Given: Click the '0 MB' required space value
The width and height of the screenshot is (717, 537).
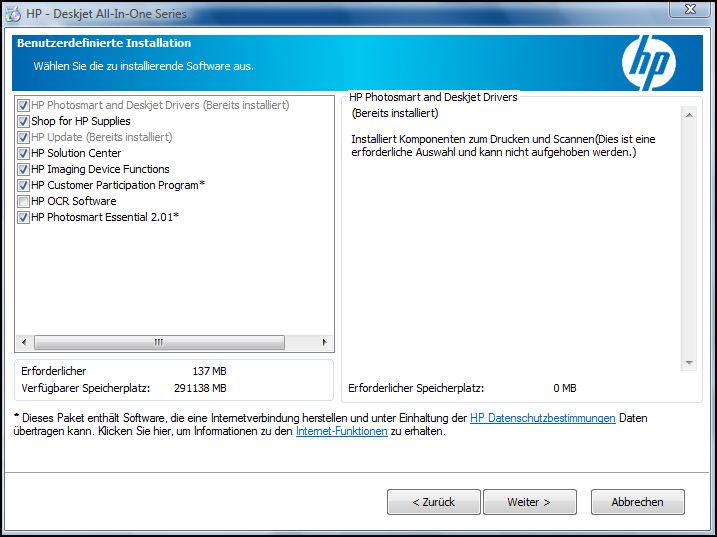Looking at the screenshot, I should coord(565,388).
